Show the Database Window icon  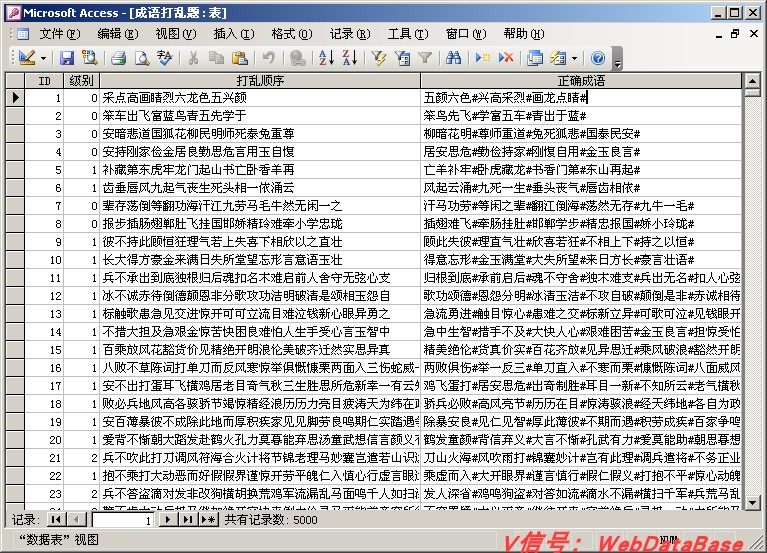pyautogui.click(x=535, y=58)
